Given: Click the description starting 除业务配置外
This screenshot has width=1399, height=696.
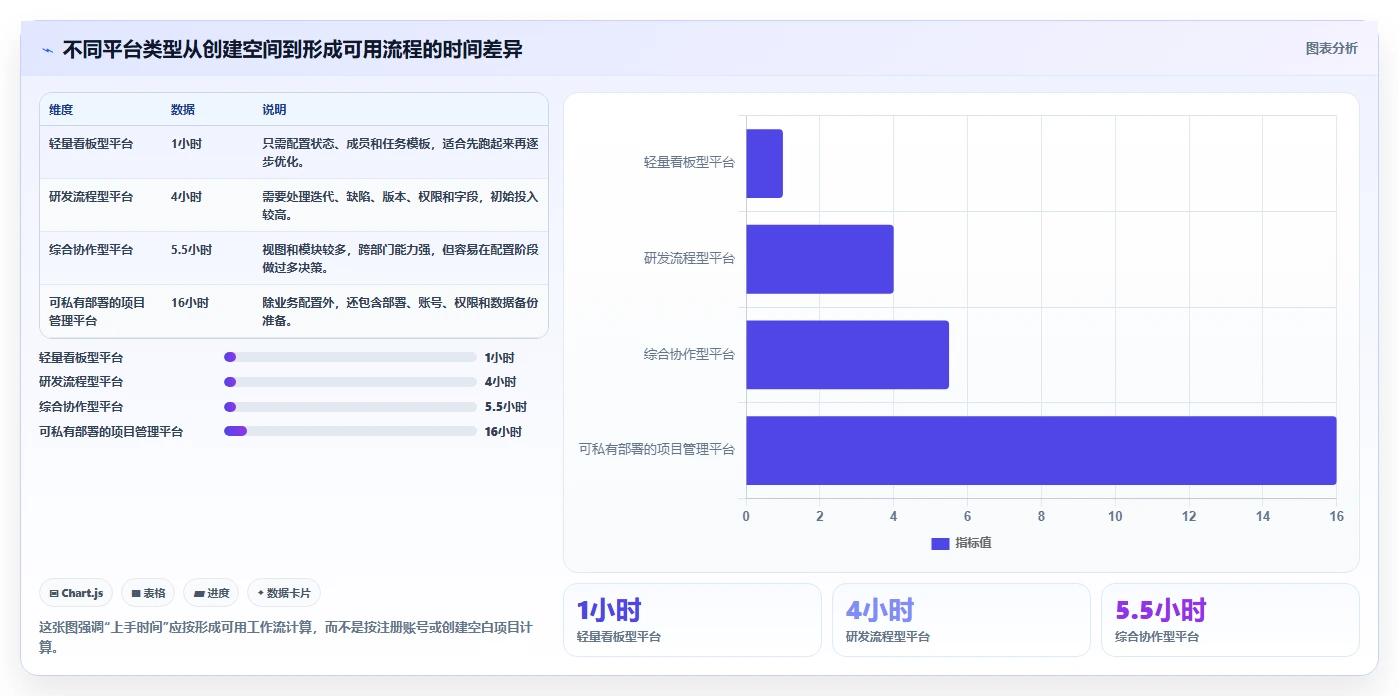Looking at the screenshot, I should [400, 312].
